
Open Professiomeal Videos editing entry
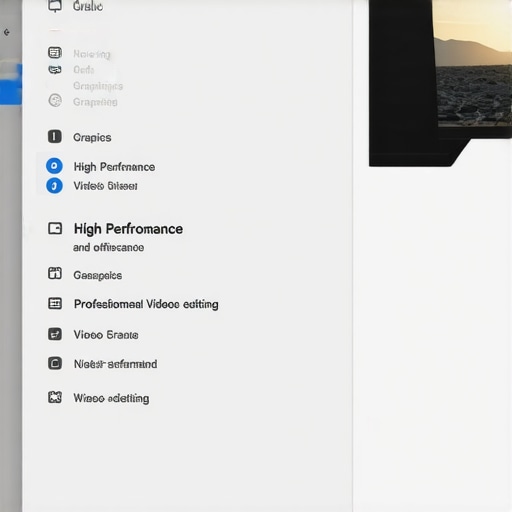146,304
